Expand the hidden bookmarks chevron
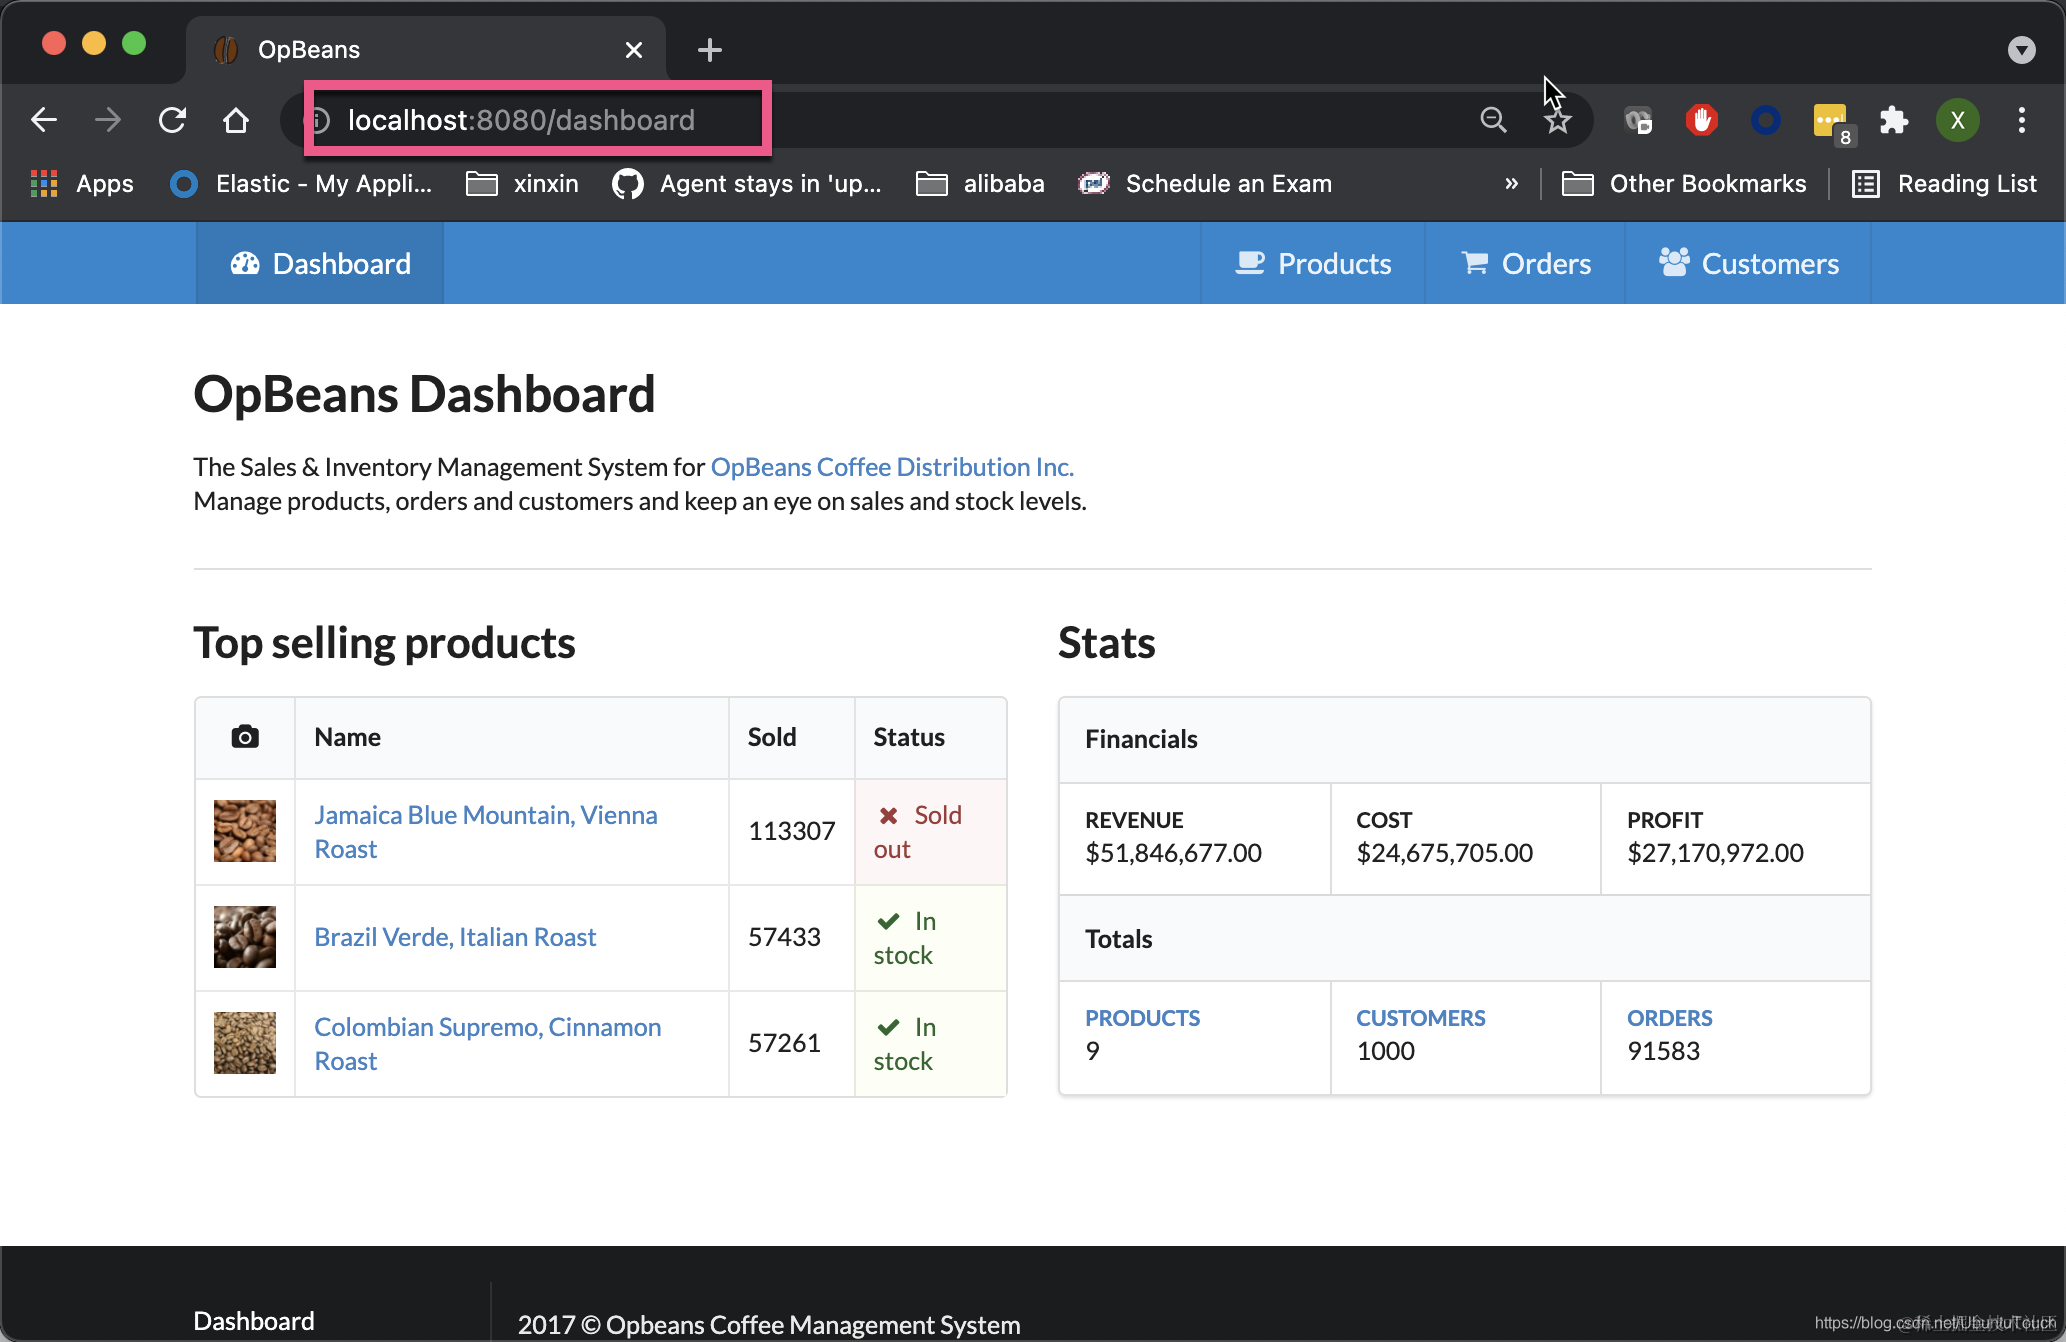This screenshot has height=1342, width=2066. pos(1511,184)
